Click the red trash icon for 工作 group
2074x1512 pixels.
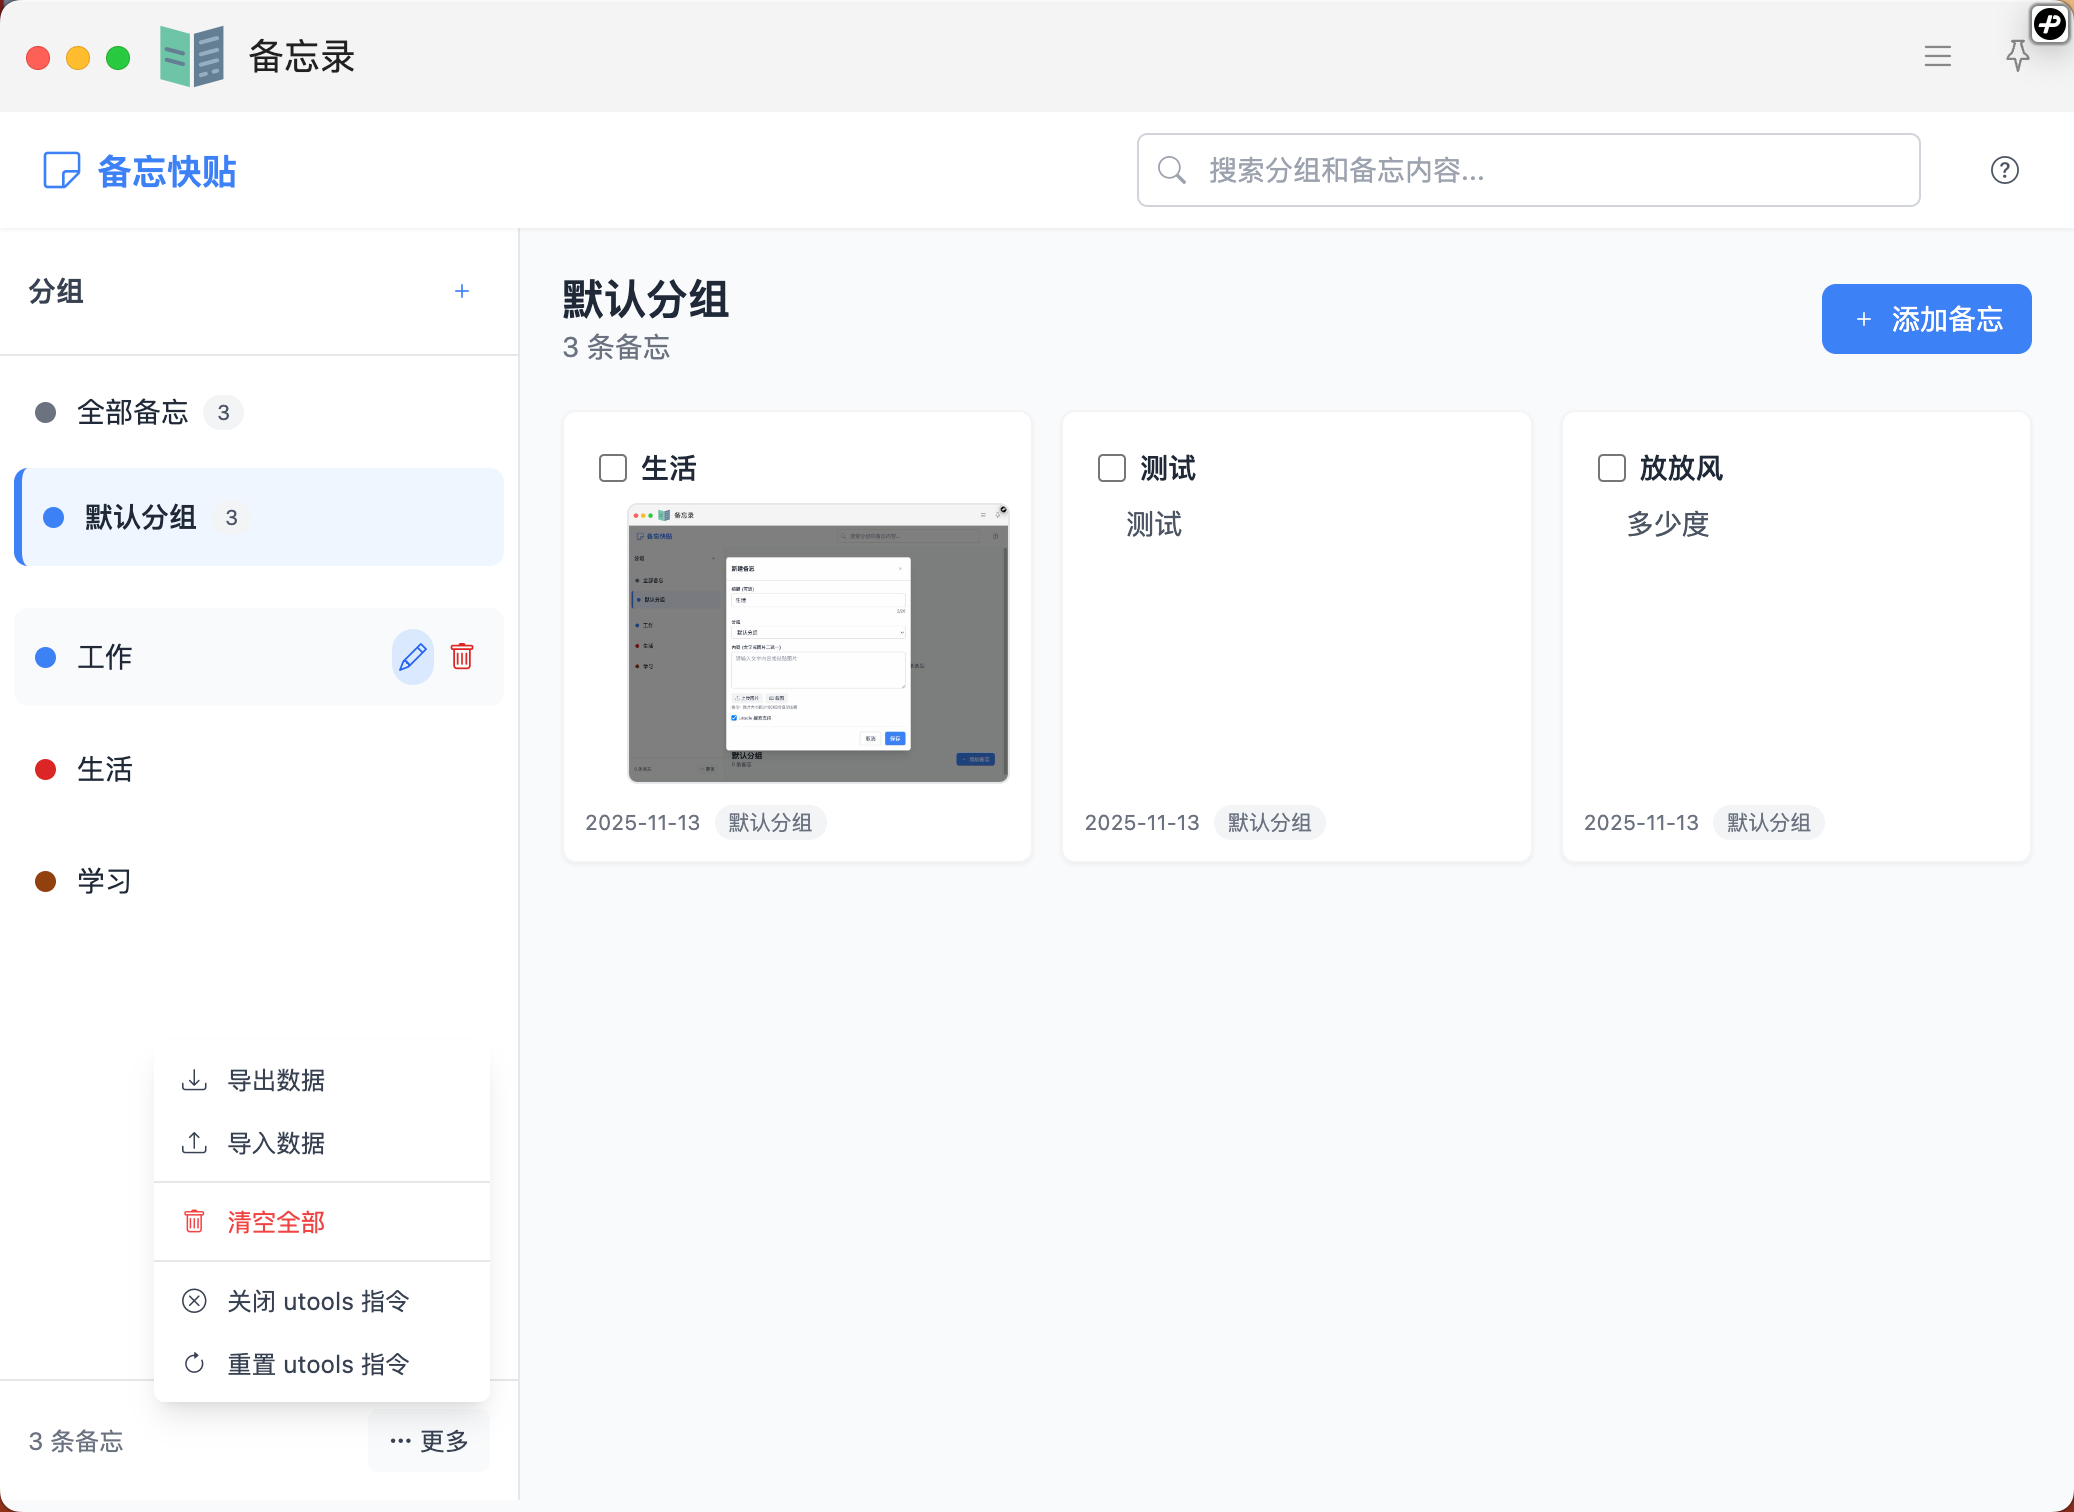(462, 657)
